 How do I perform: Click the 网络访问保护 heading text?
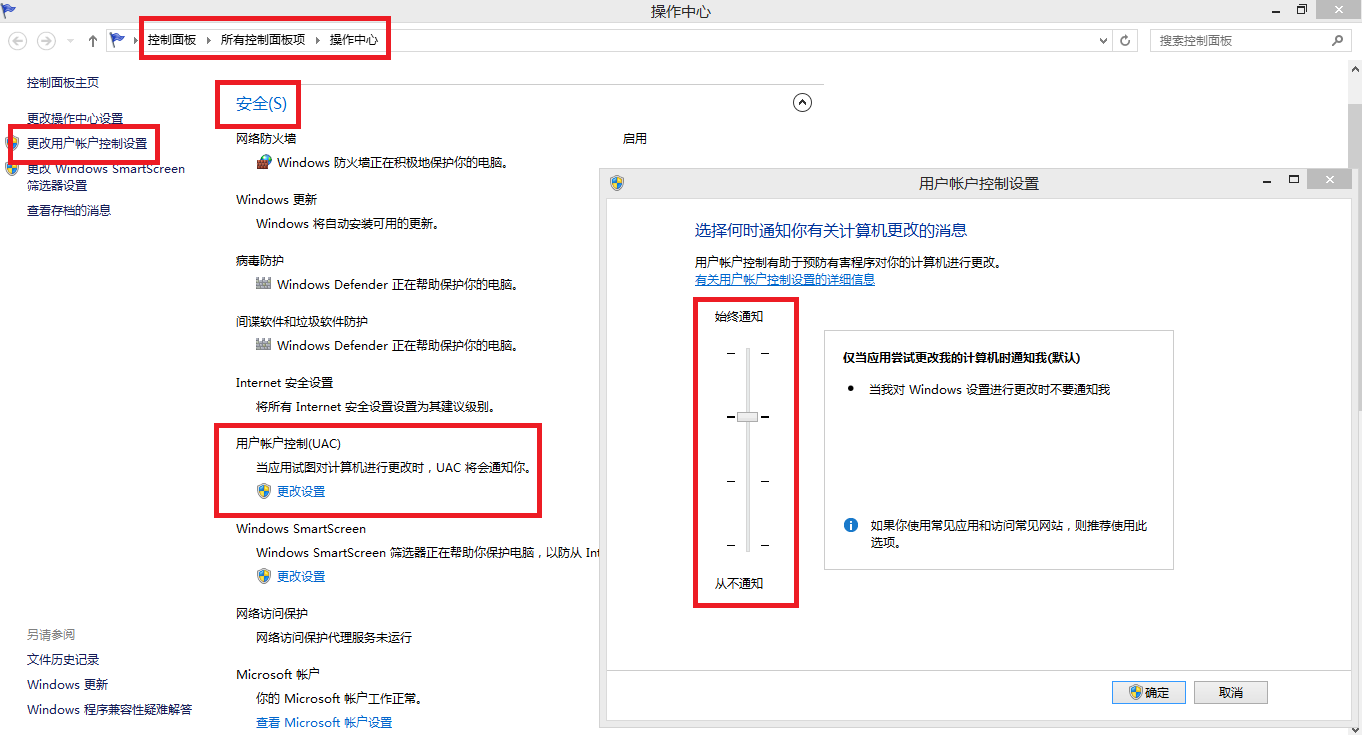[272, 613]
